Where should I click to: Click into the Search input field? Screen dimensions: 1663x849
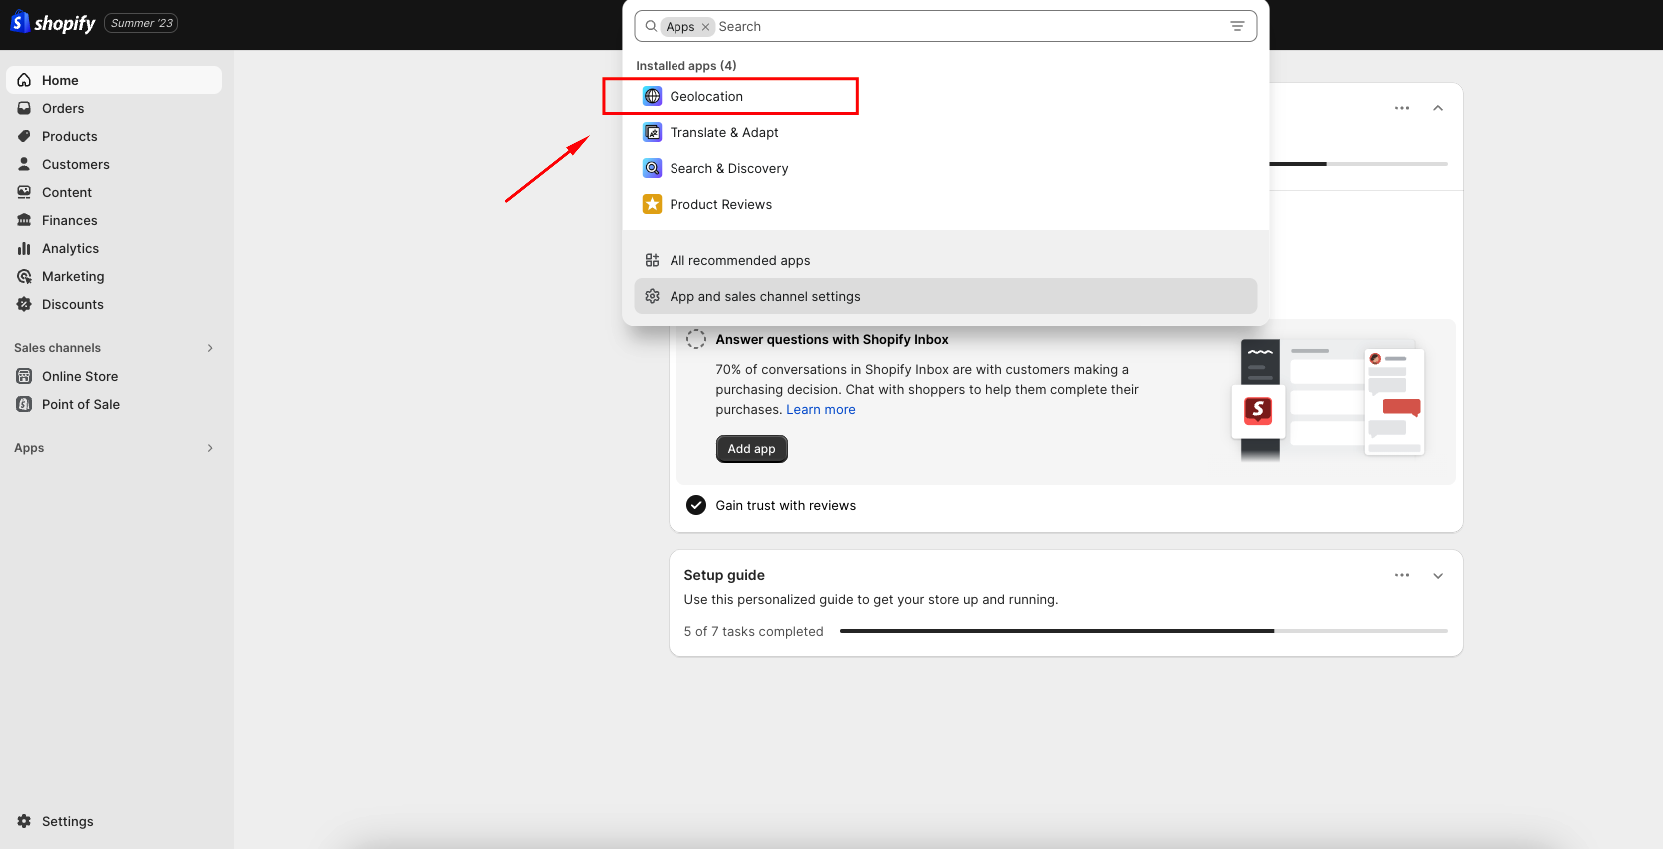tap(960, 26)
